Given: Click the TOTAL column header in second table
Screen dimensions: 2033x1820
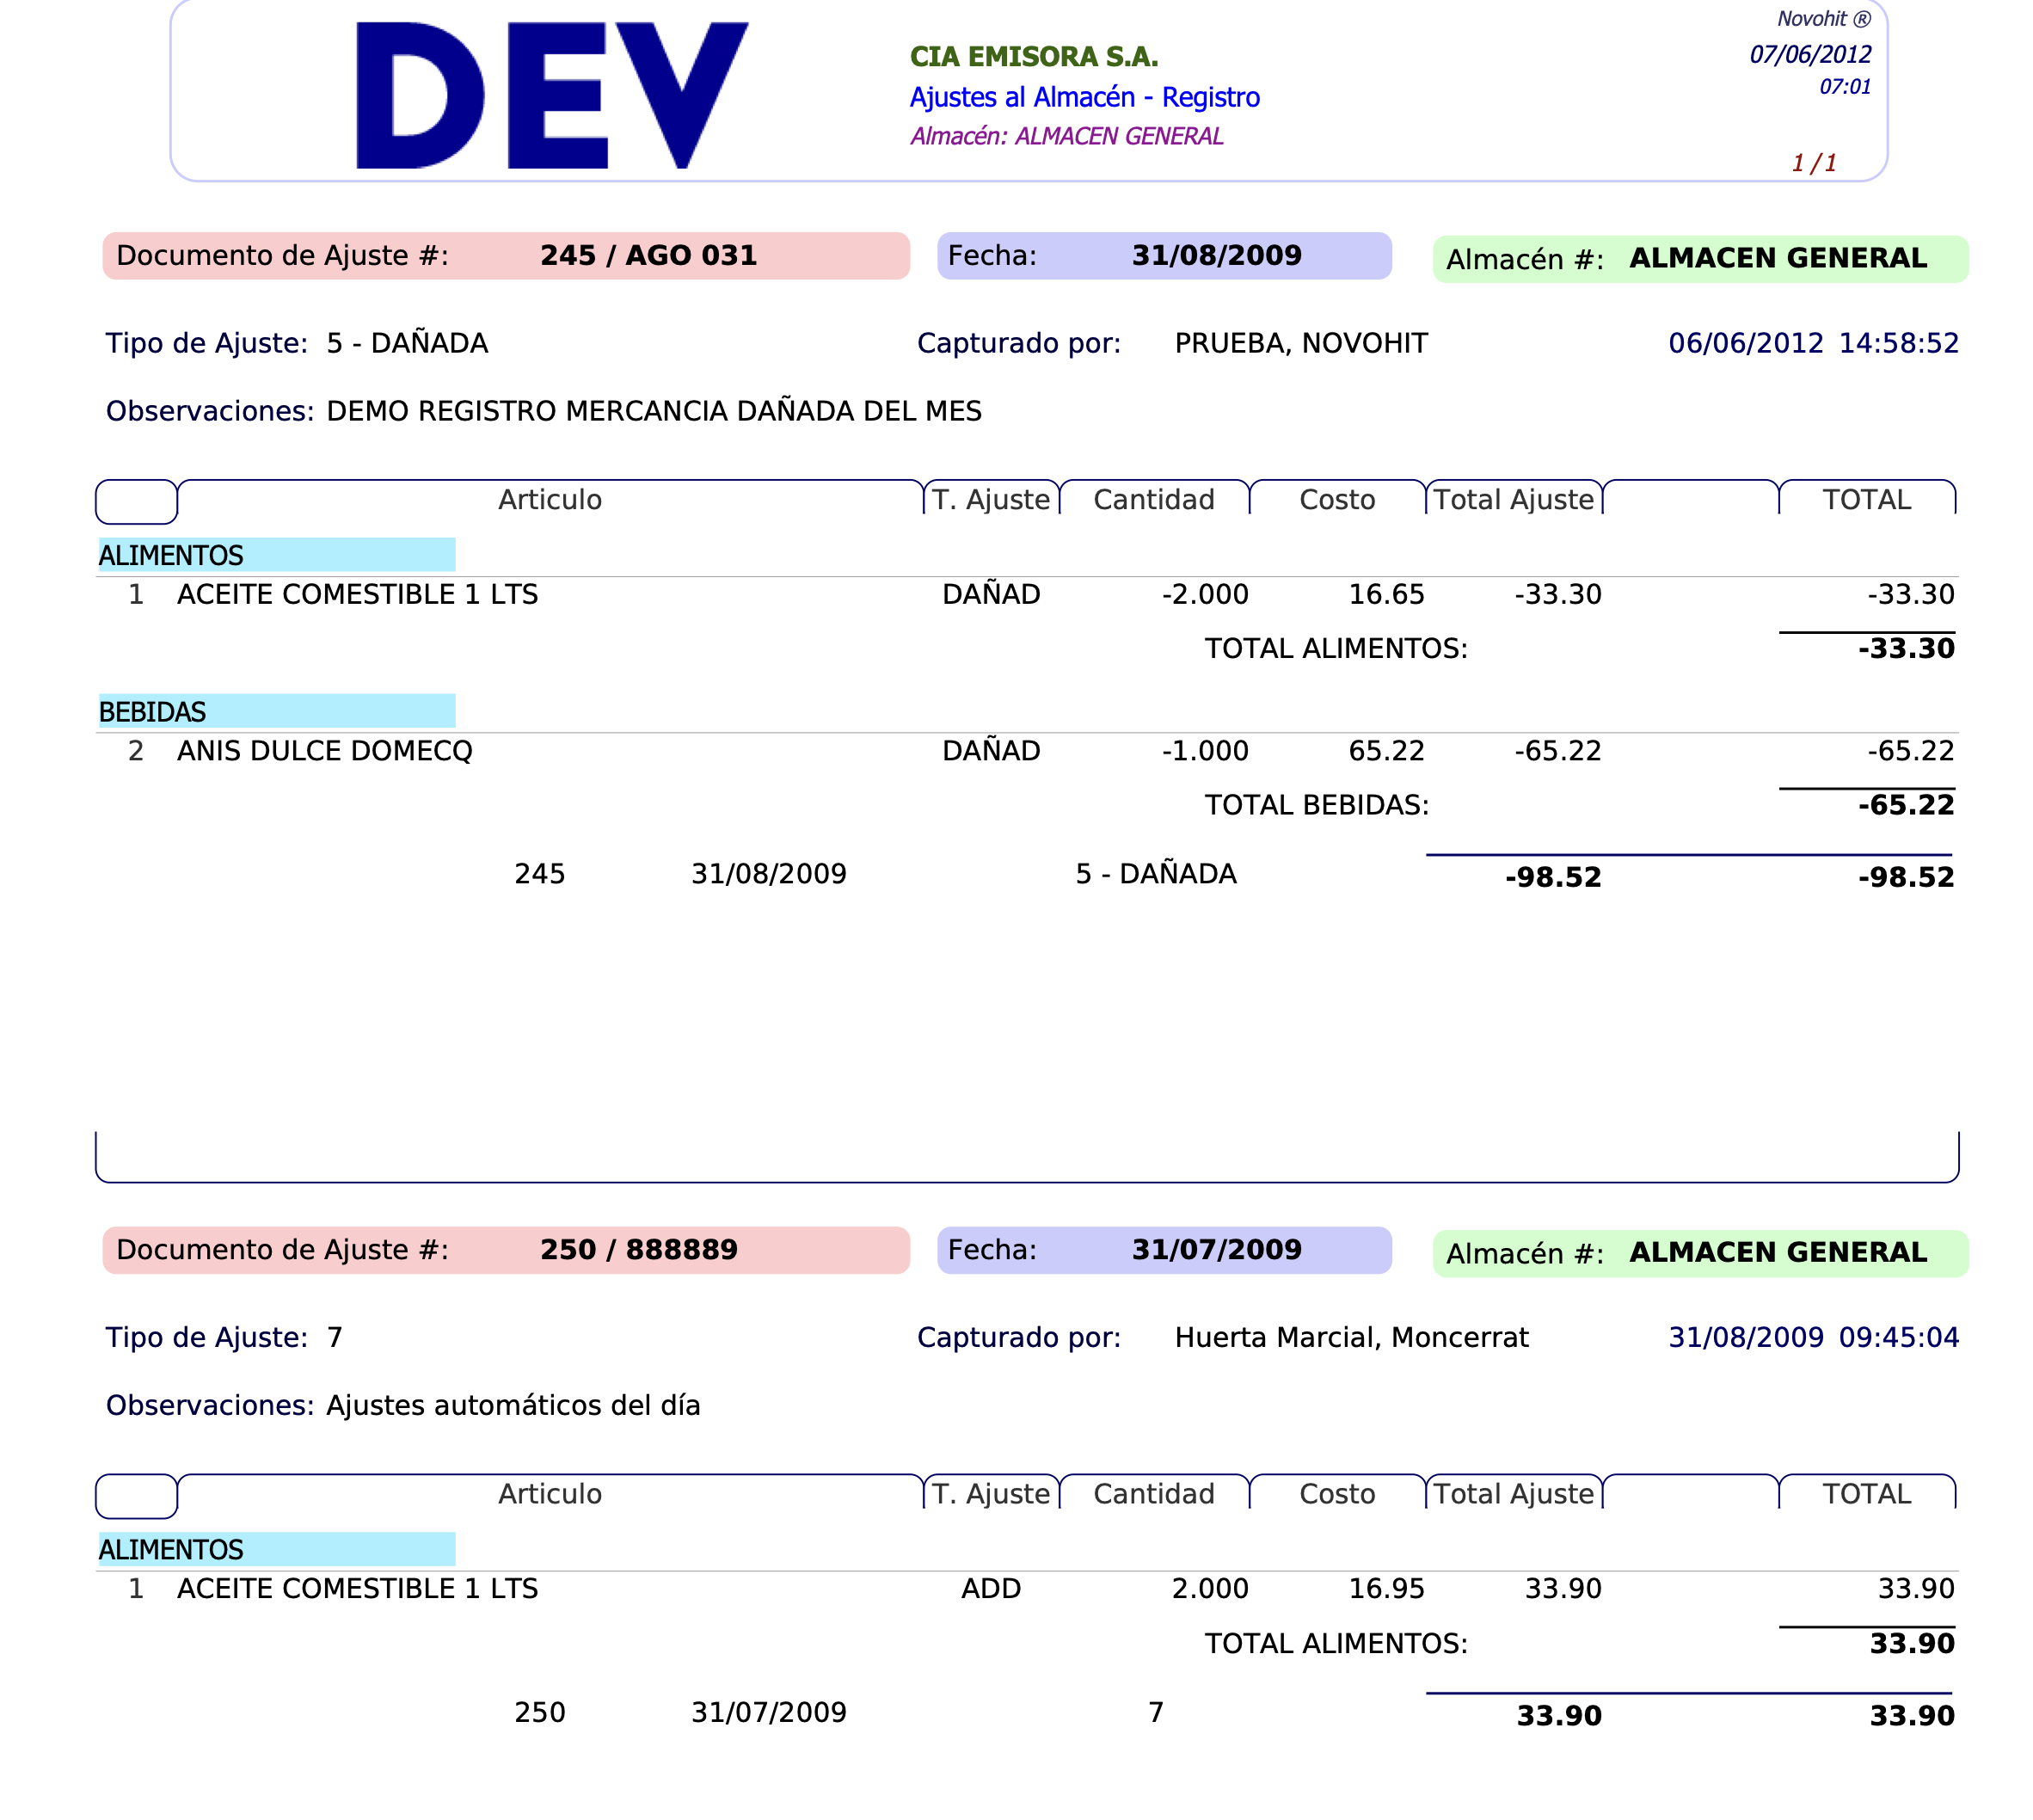Looking at the screenshot, I should coord(1865,1493).
